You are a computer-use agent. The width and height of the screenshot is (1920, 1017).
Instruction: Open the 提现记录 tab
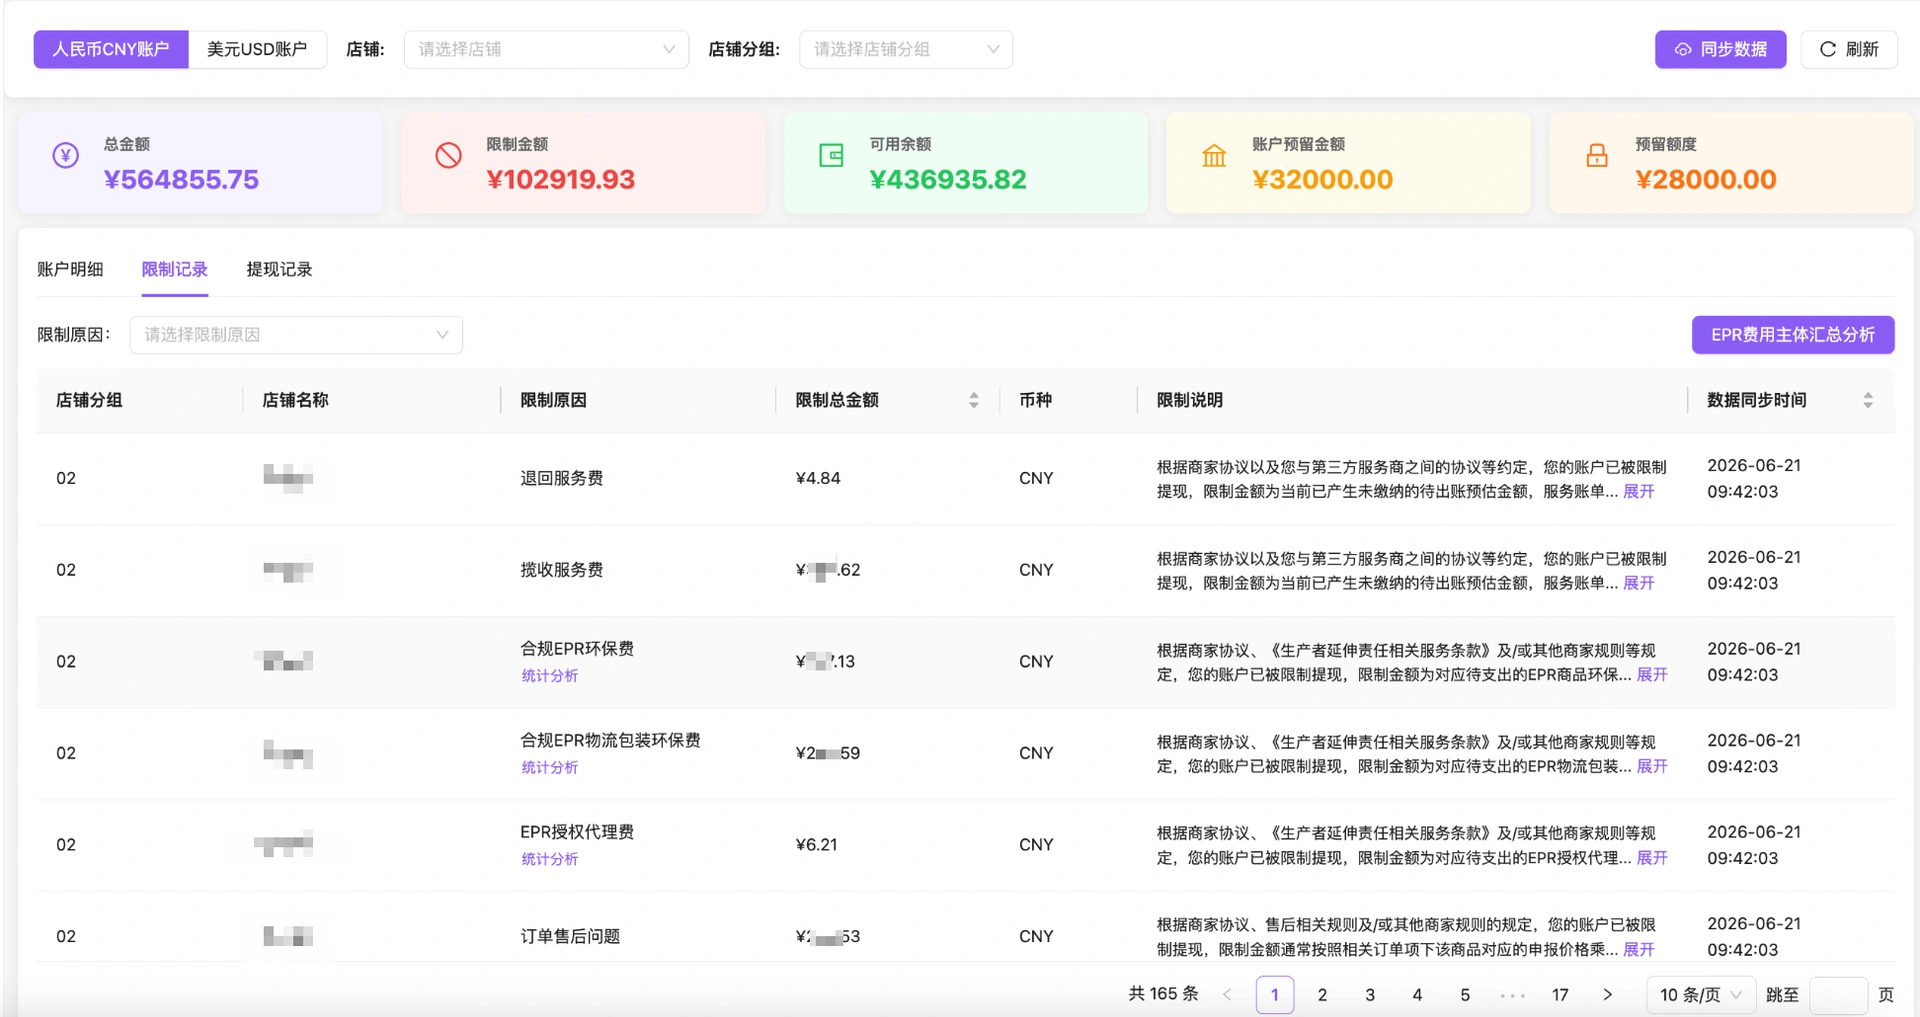(279, 269)
